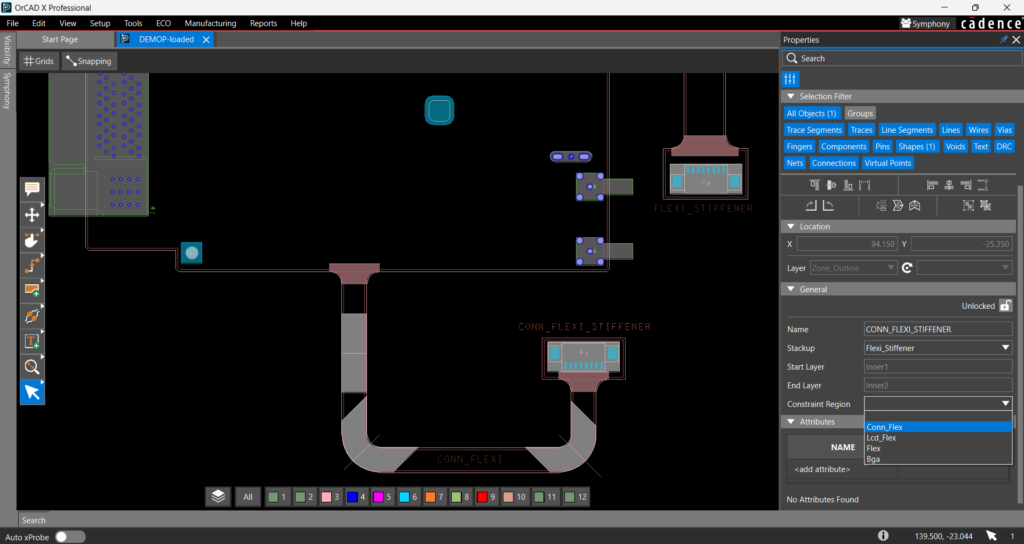Viewport: 1024px width, 544px height.
Task: Click the Name field CONN_FLEXI_STIFFENER
Action: (x=938, y=329)
